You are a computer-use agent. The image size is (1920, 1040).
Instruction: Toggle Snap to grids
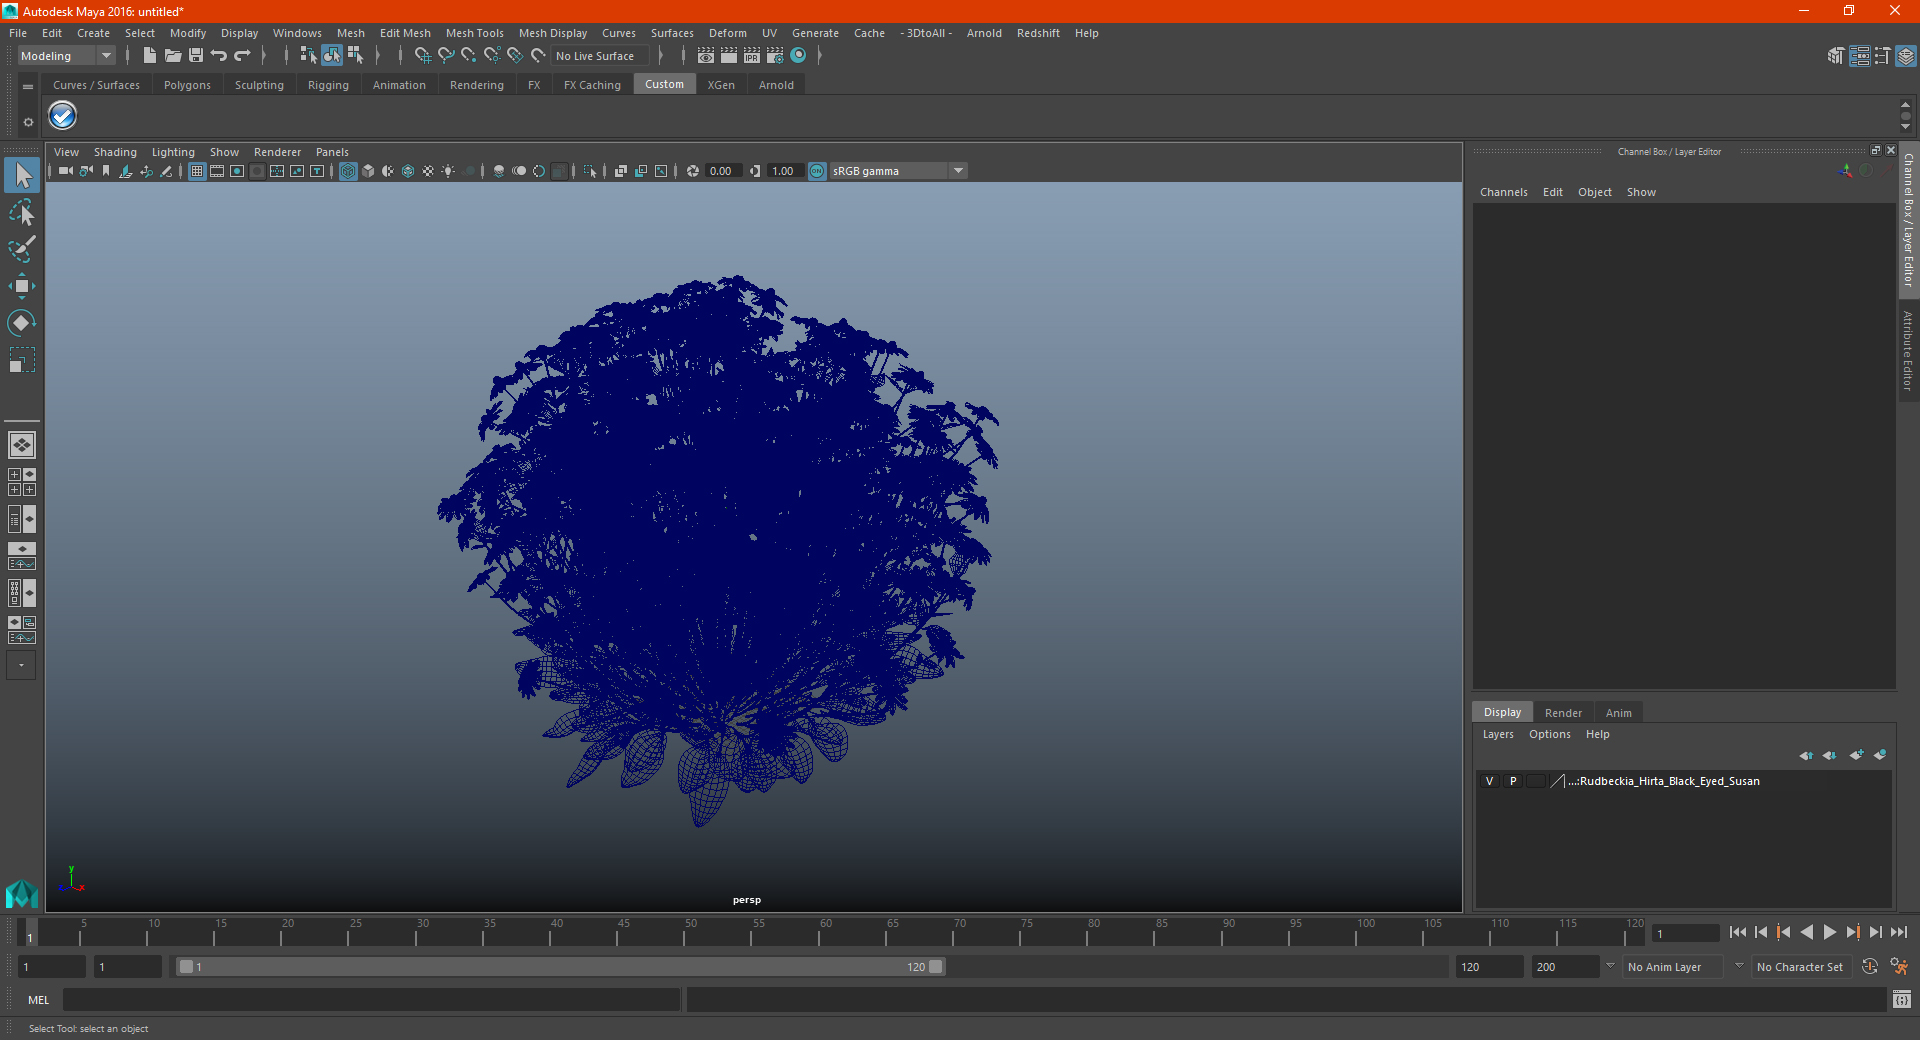[x=422, y=56]
